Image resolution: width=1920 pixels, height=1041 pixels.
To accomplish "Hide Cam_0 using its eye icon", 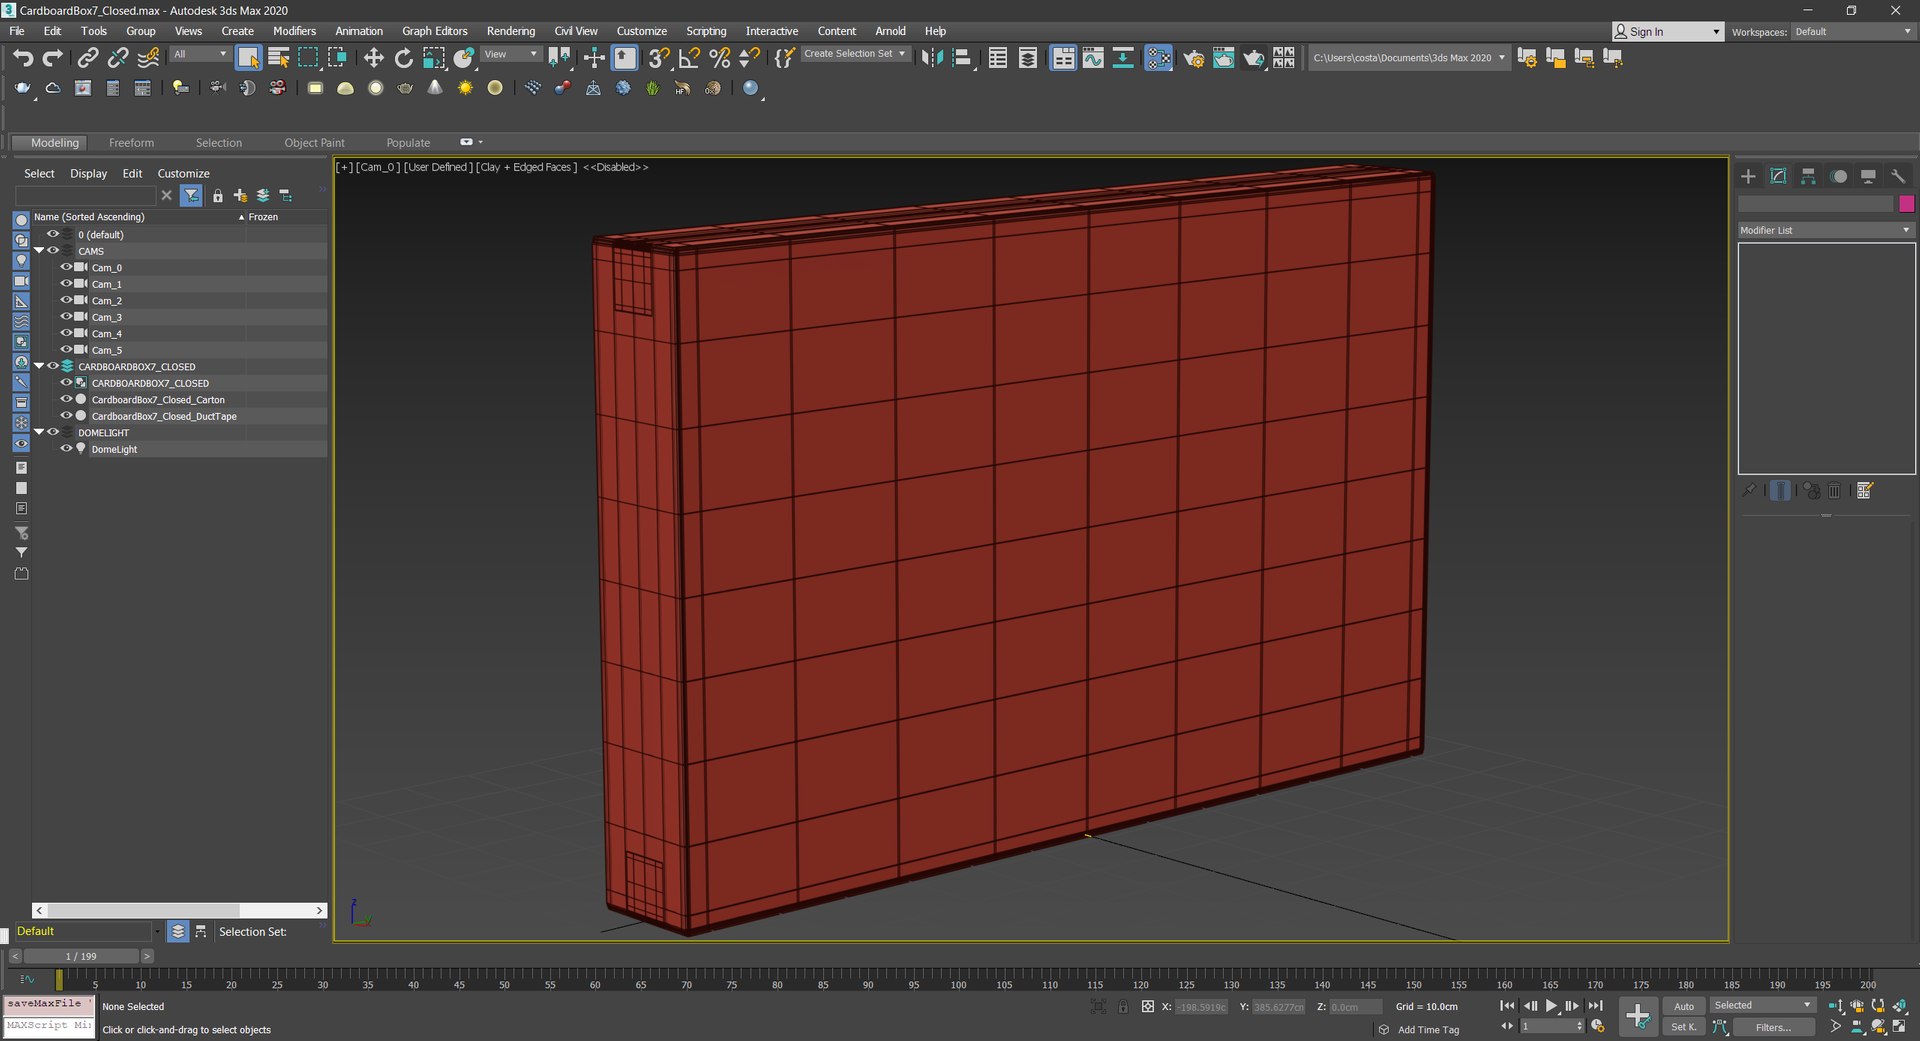I will [x=66, y=267].
